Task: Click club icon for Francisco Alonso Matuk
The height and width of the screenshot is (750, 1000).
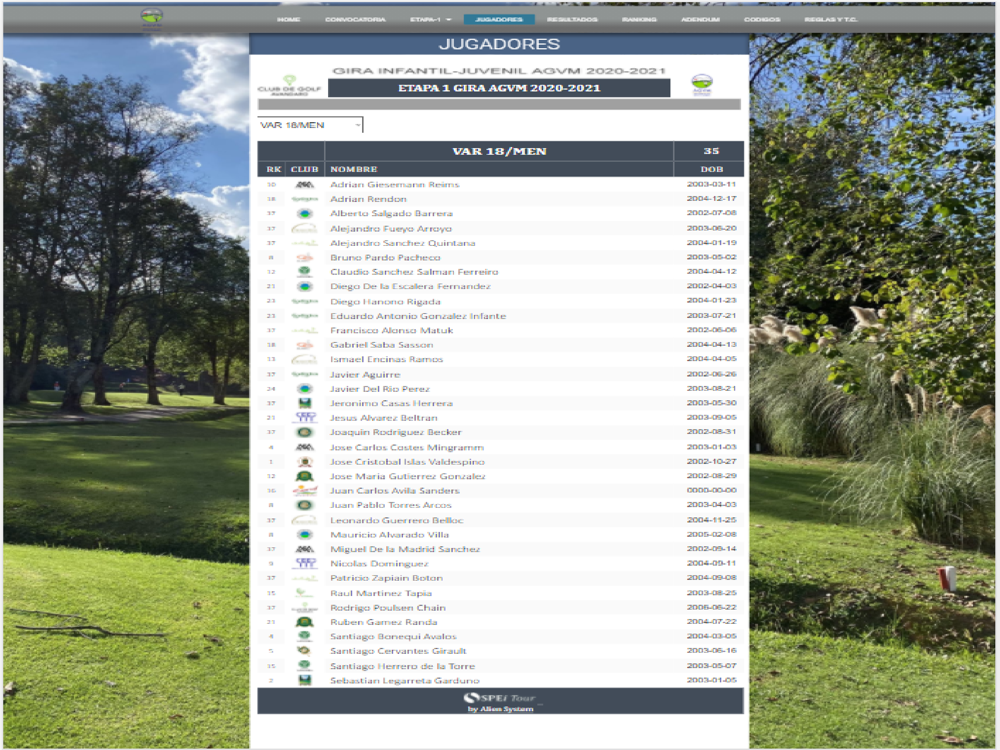Action: click(305, 330)
